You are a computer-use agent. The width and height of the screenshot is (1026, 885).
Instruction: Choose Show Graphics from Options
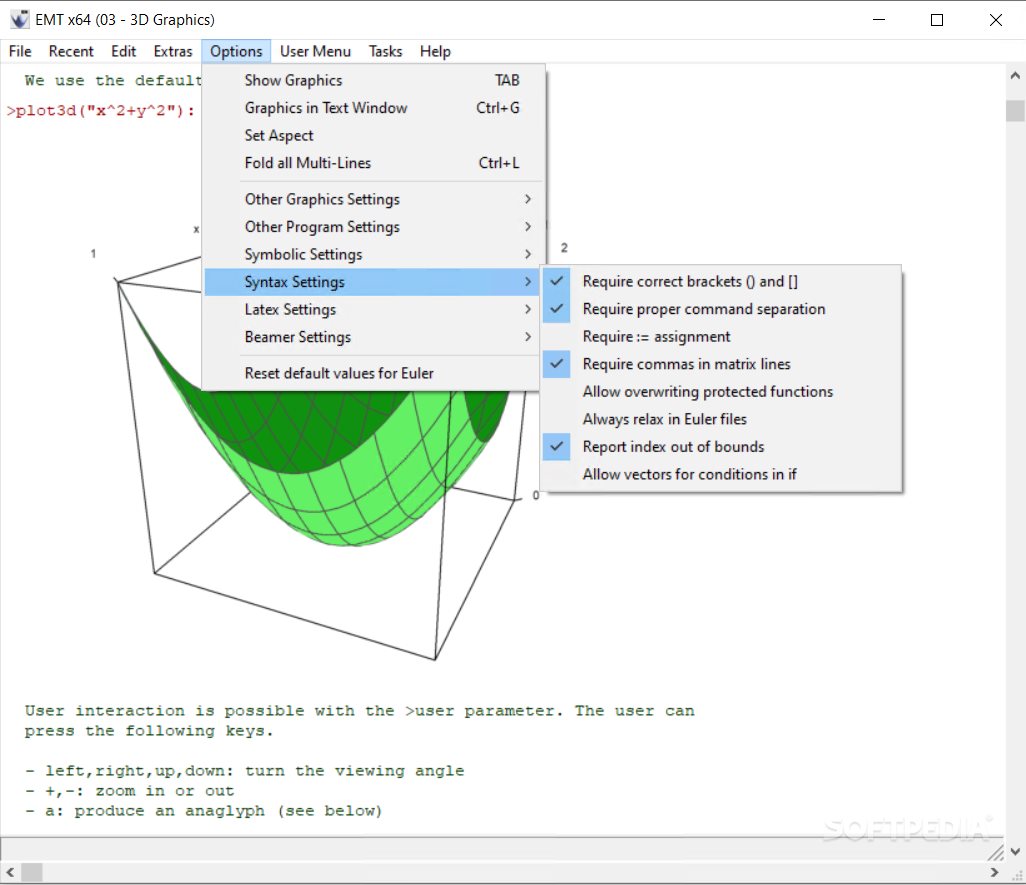[x=374, y=80]
